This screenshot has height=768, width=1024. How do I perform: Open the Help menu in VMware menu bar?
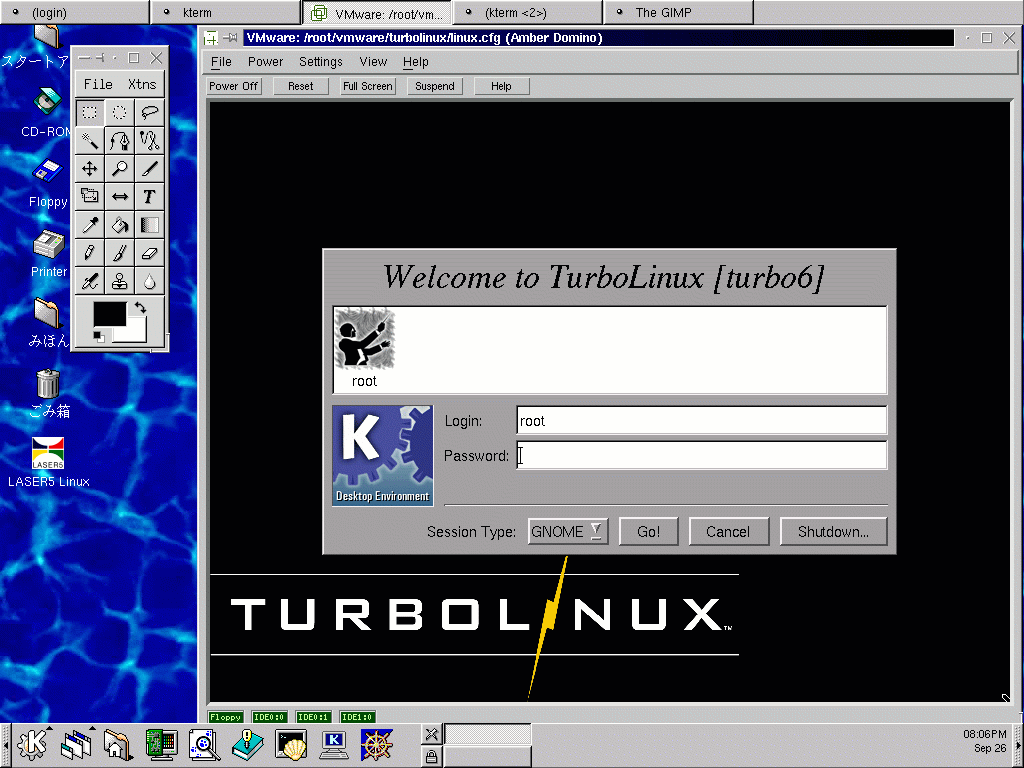pyautogui.click(x=415, y=62)
